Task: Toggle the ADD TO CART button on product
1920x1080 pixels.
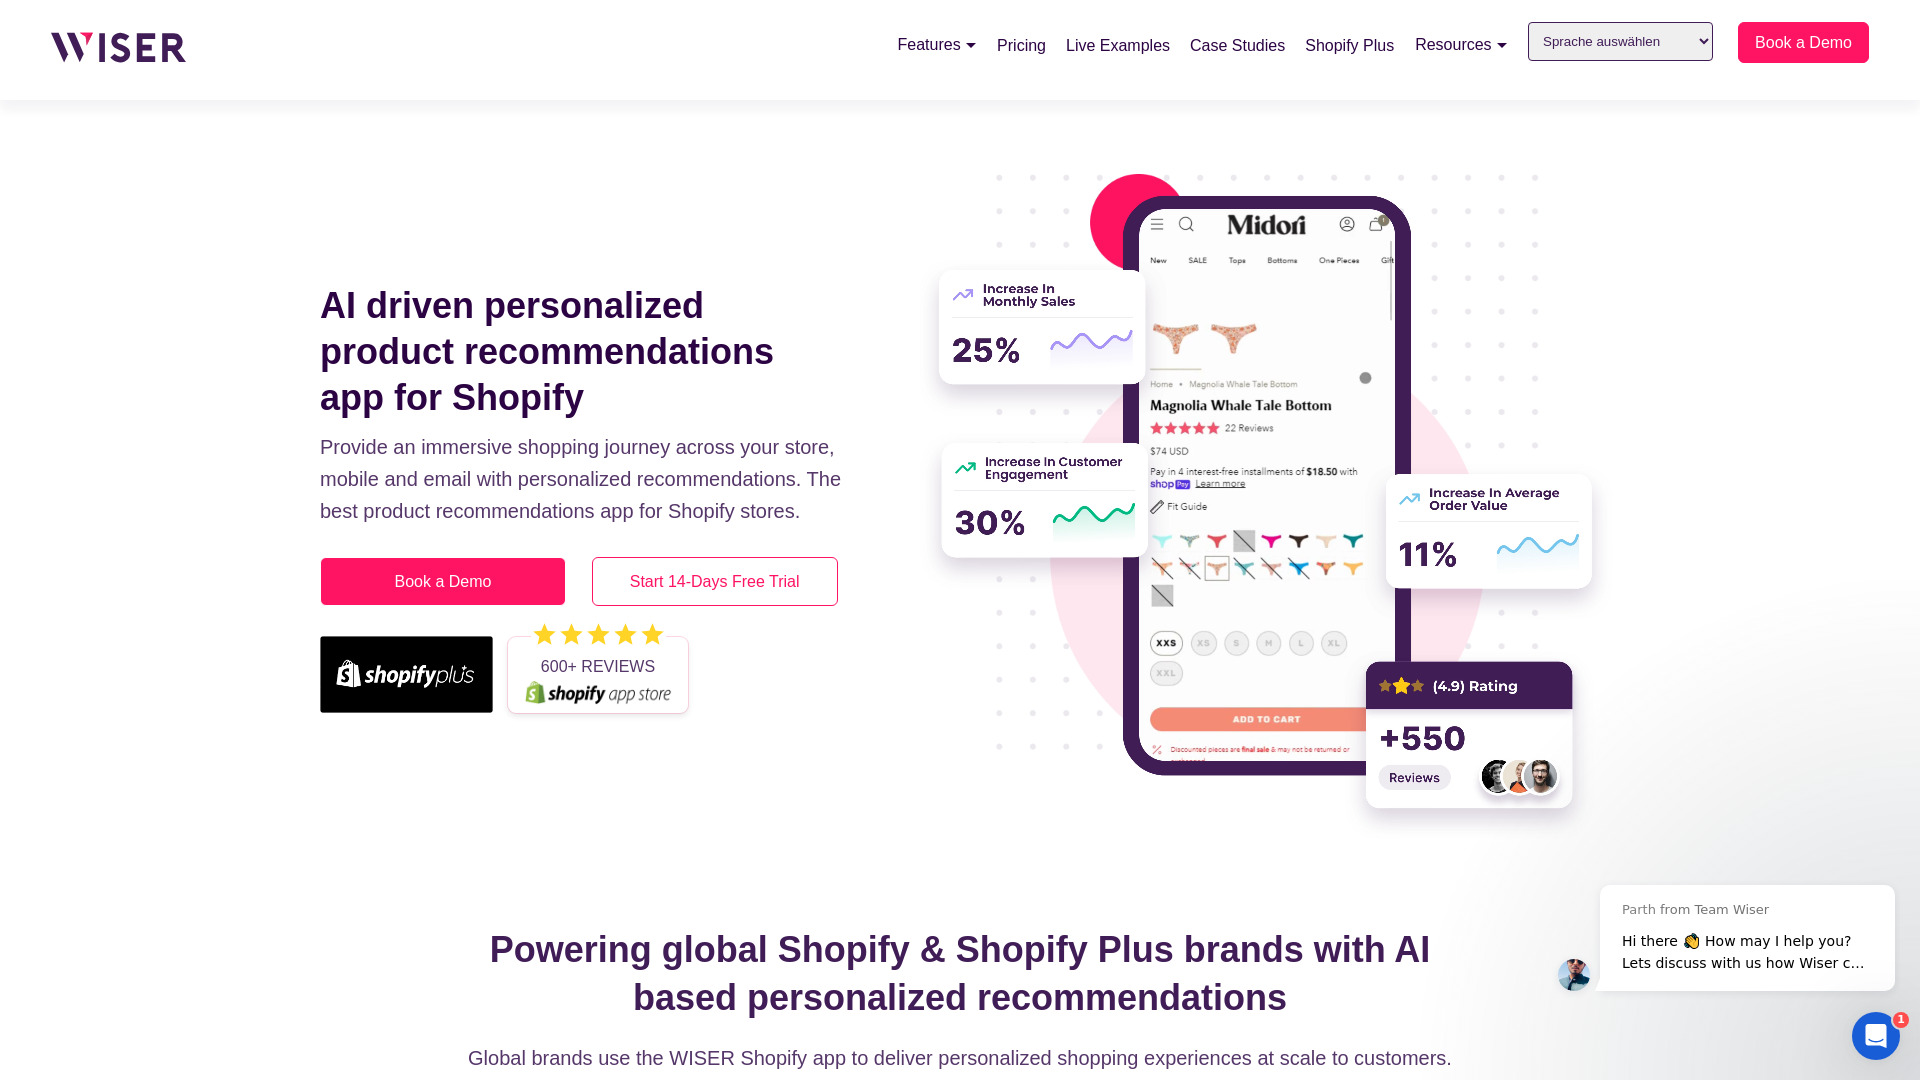Action: 1266,717
